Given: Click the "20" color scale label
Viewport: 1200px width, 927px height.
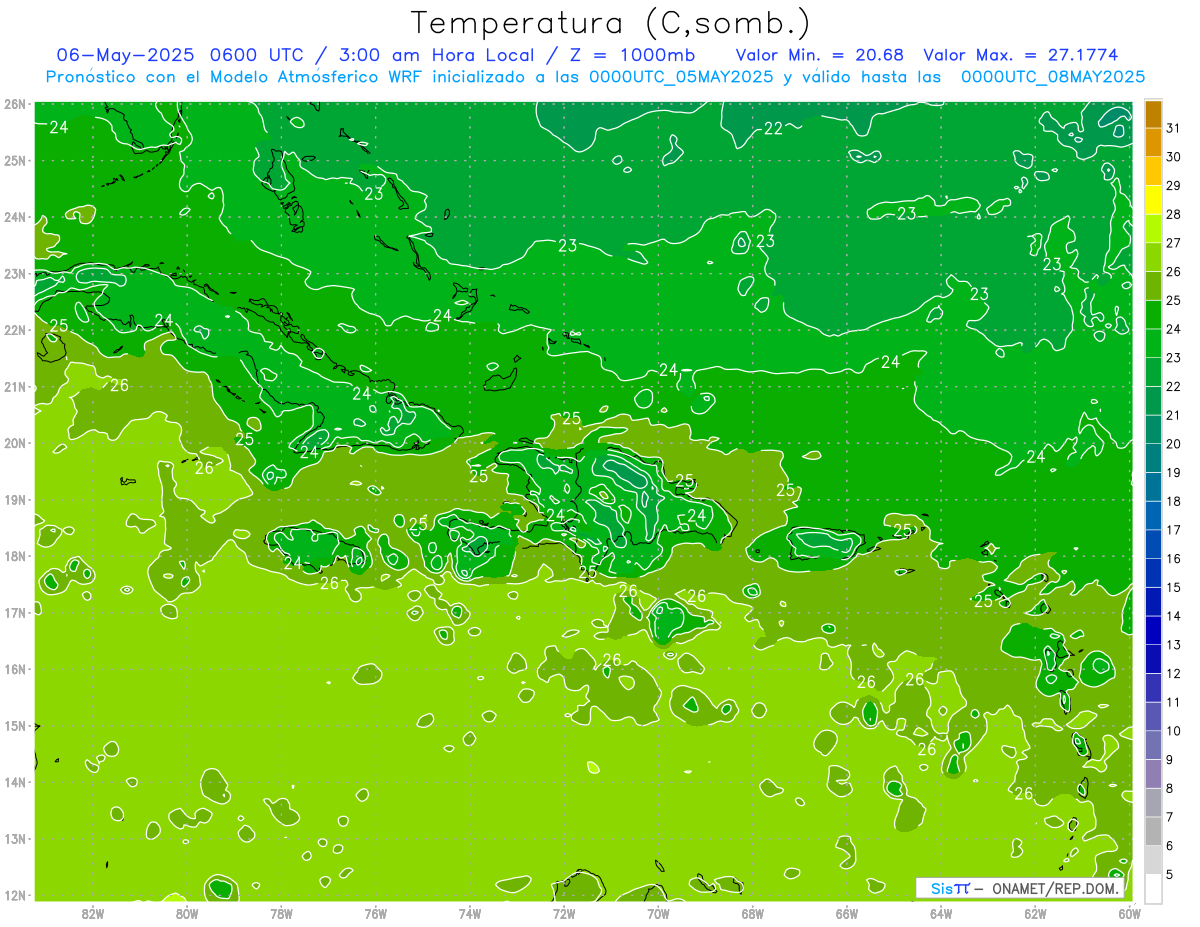Looking at the screenshot, I should (1173, 443).
